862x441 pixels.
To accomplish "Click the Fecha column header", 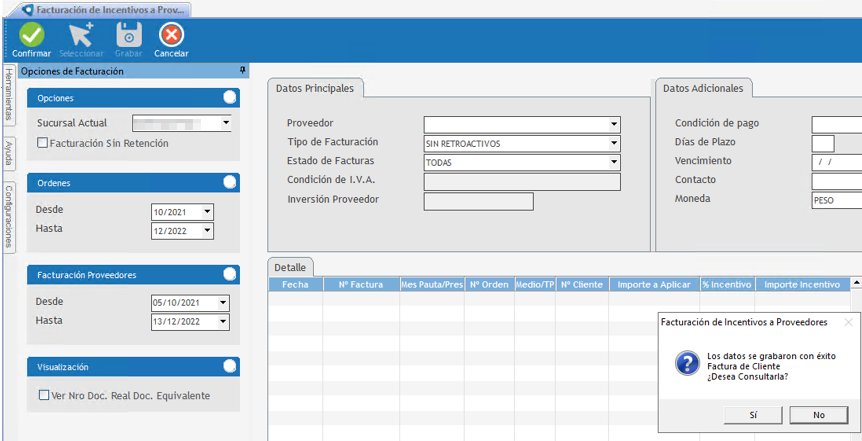I will click(295, 284).
